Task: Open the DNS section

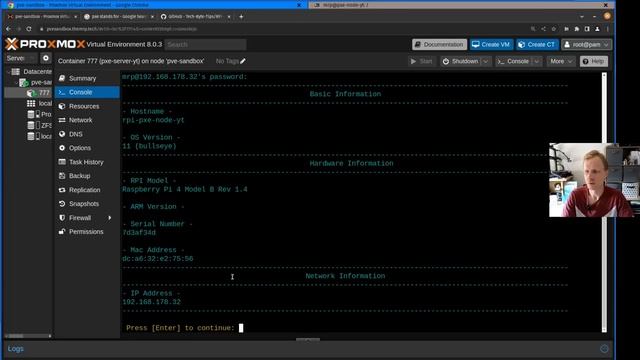Action: click(87, 134)
